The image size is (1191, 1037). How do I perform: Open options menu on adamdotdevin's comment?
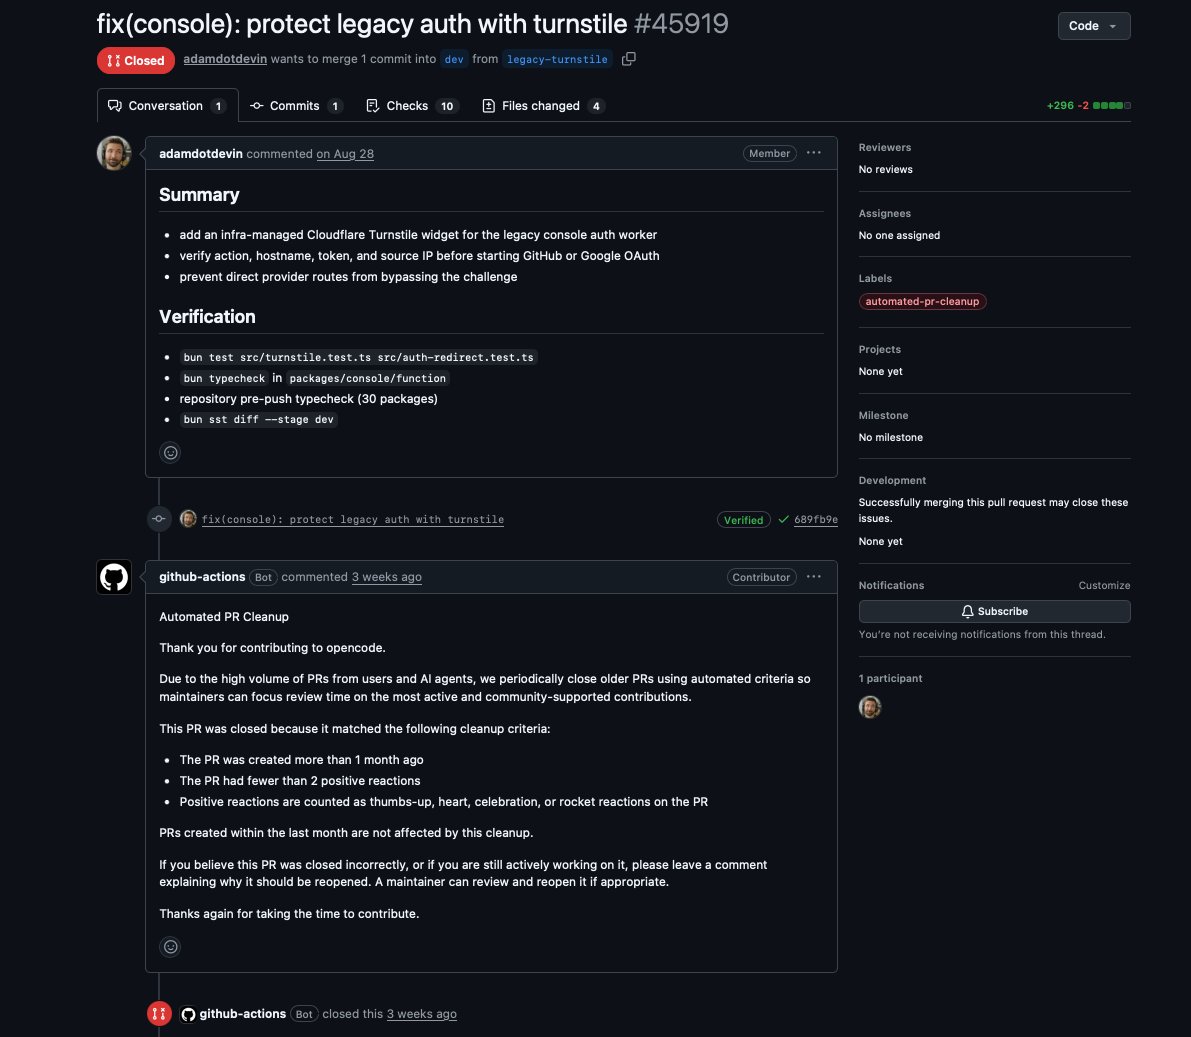[x=813, y=153]
